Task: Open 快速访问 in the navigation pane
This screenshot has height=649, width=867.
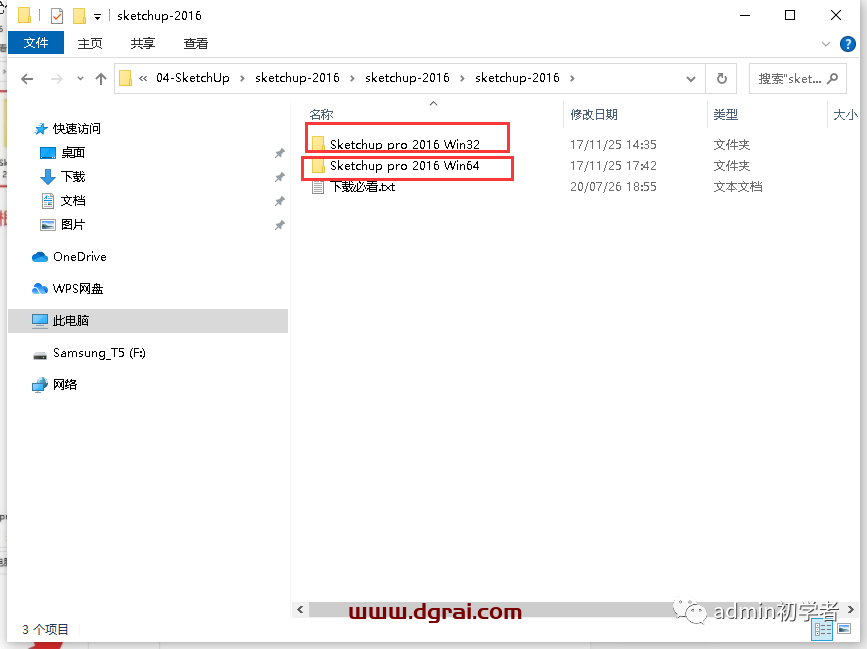Action: point(76,129)
